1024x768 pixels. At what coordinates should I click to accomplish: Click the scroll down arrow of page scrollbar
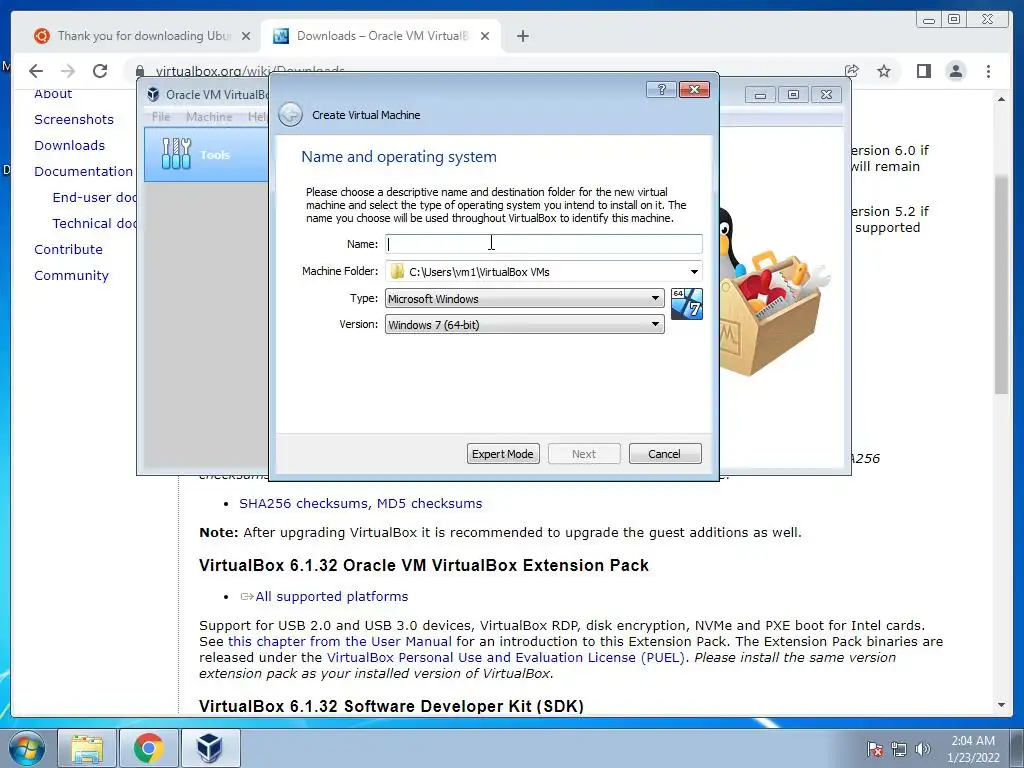coord(1002,705)
